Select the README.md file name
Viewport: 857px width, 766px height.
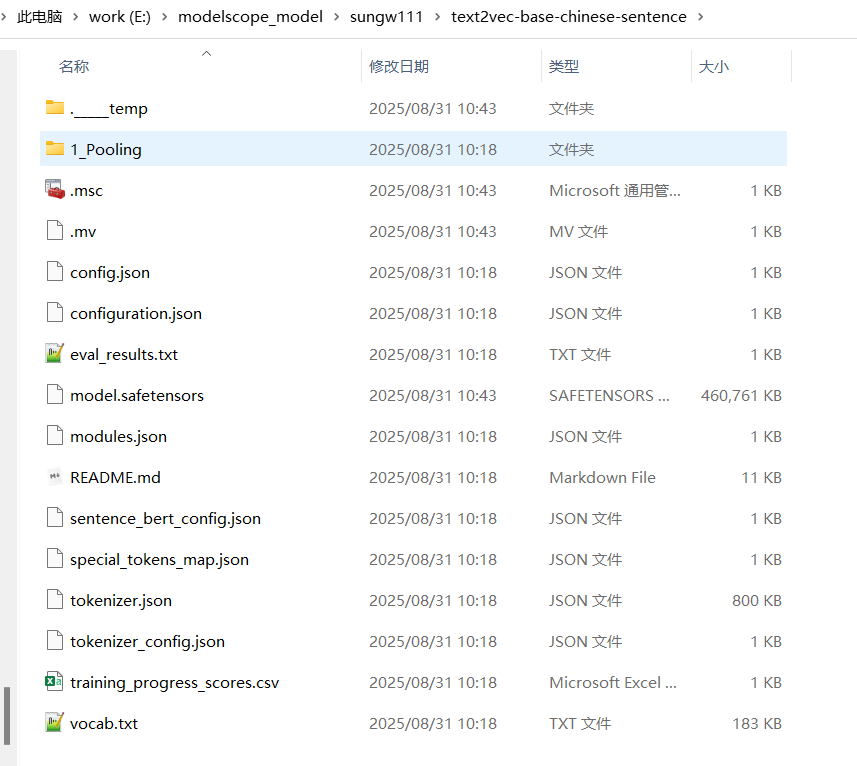(x=115, y=478)
